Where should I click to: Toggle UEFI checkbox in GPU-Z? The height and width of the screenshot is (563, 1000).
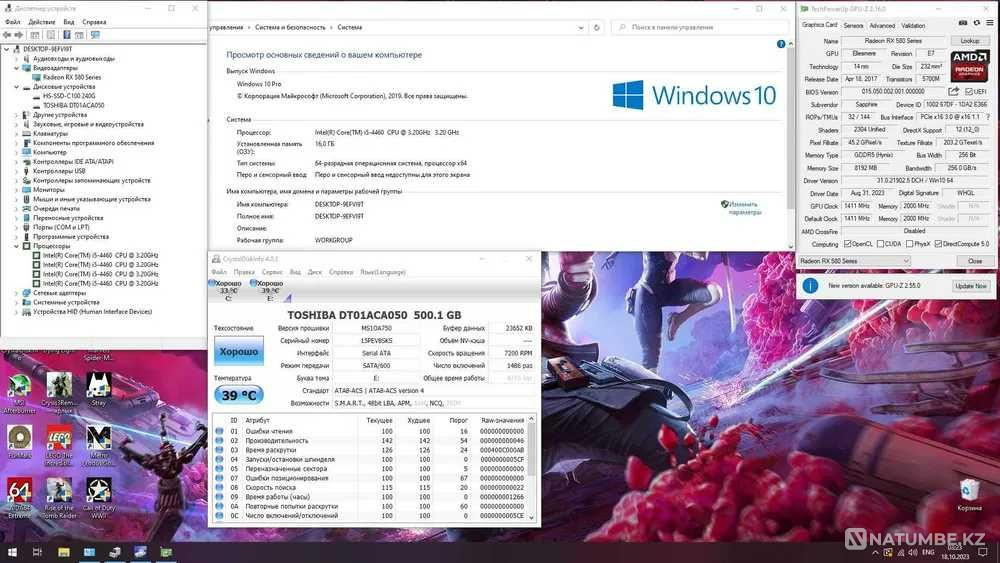click(969, 92)
